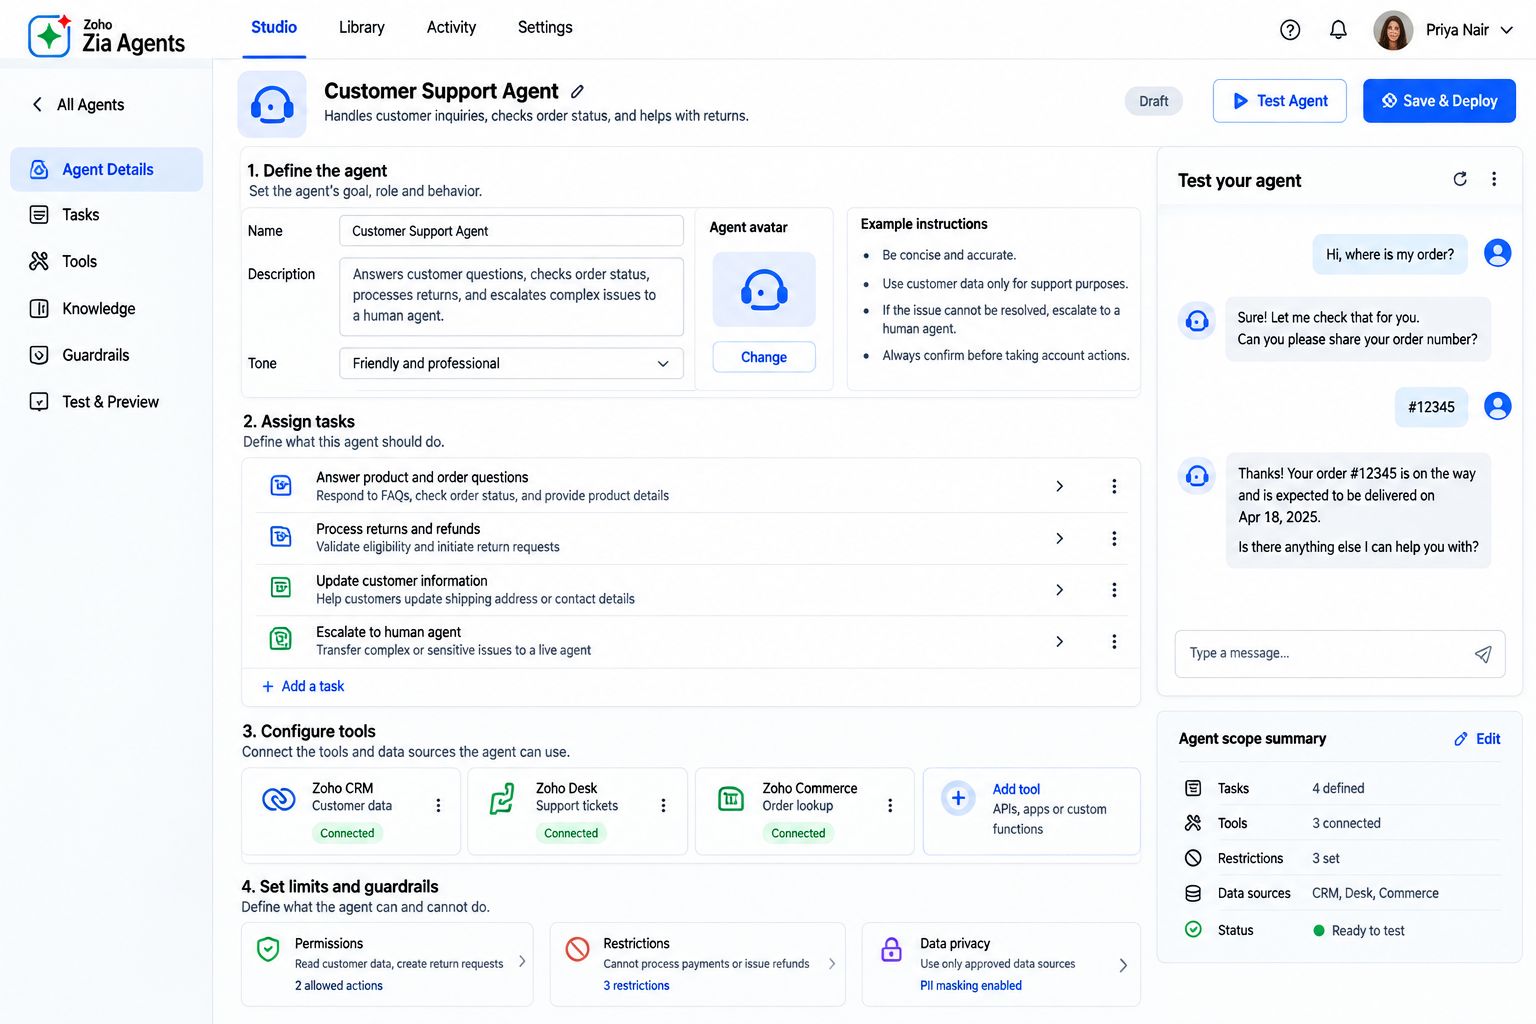Open menu for Answer product questions task
The image size is (1536, 1024).
pos(1114,486)
